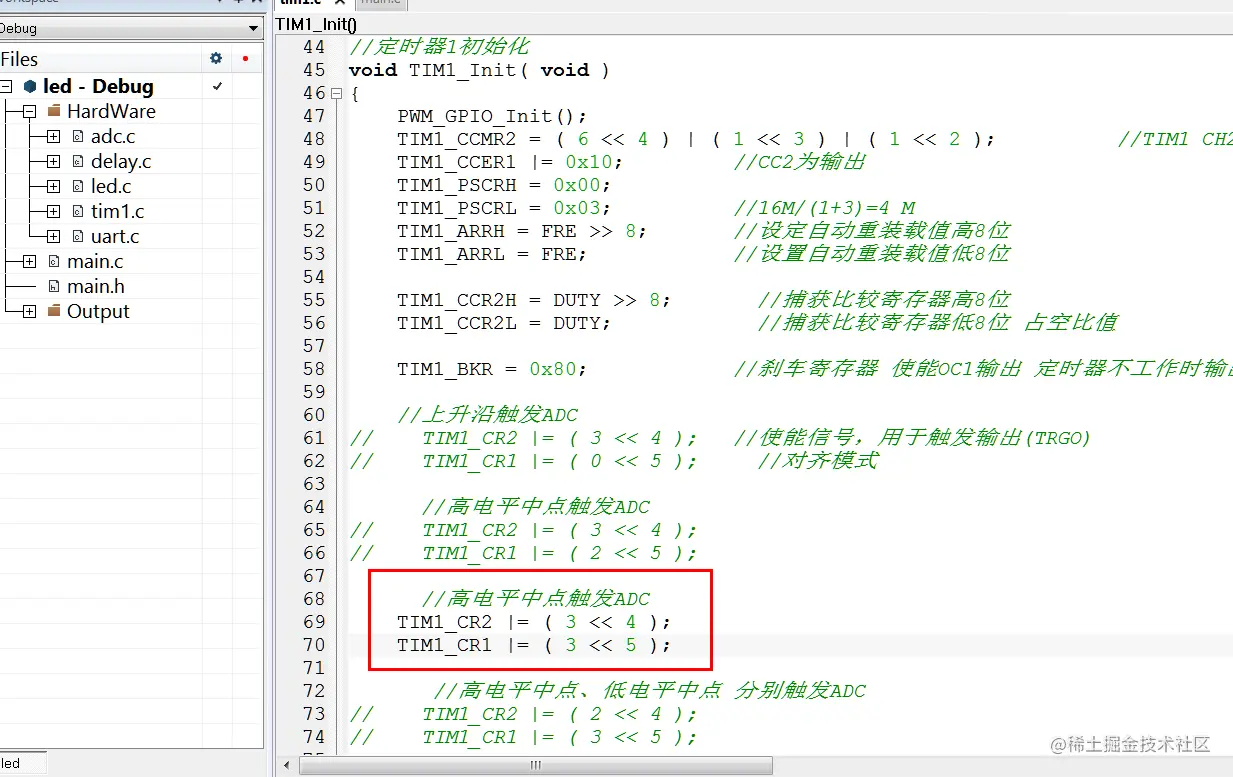Select uart.c in the file tree
Viewport: 1233px width, 777px height.
coord(115,237)
